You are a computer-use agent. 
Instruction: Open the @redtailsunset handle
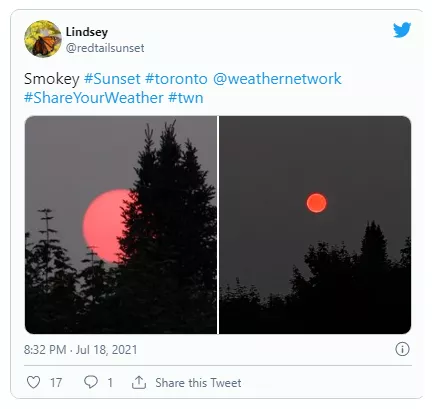(x=105, y=48)
